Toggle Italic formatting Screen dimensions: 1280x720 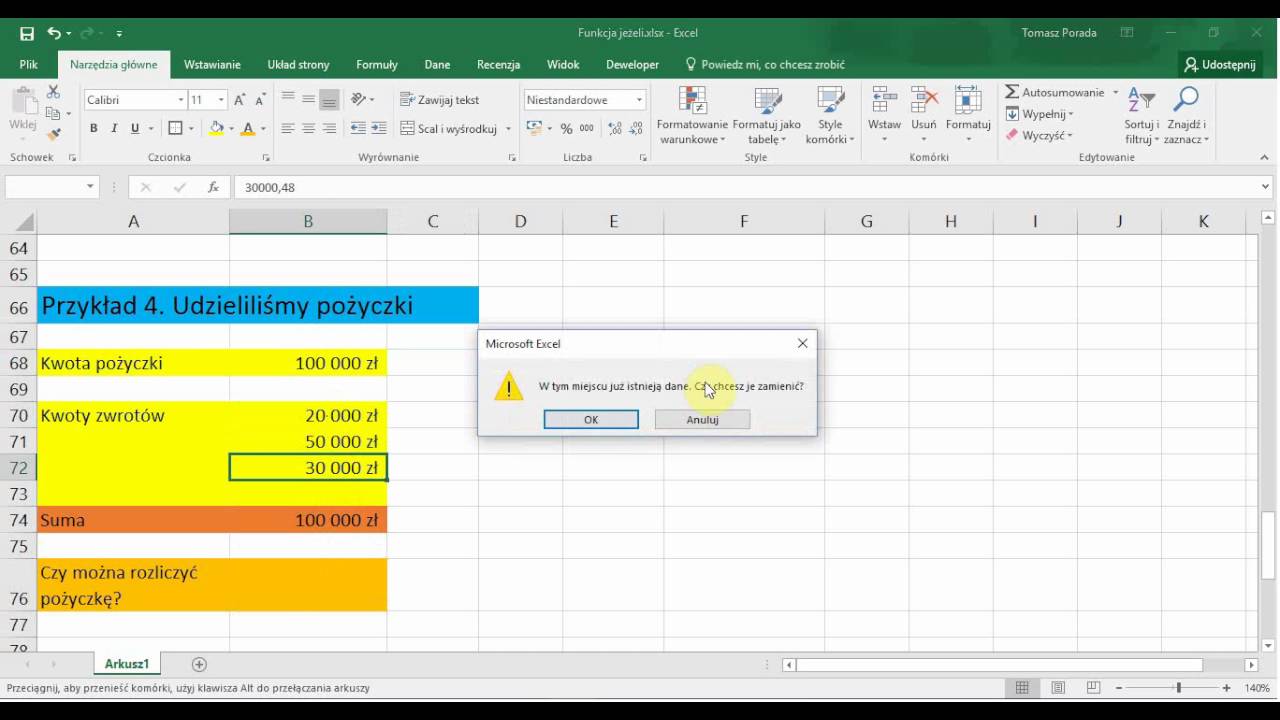point(114,128)
